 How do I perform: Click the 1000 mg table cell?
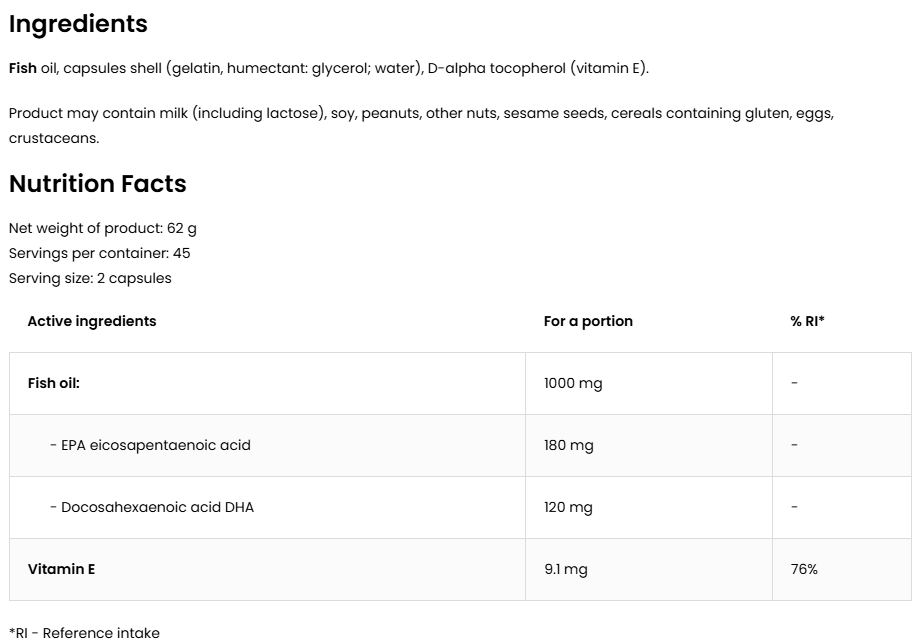573,383
